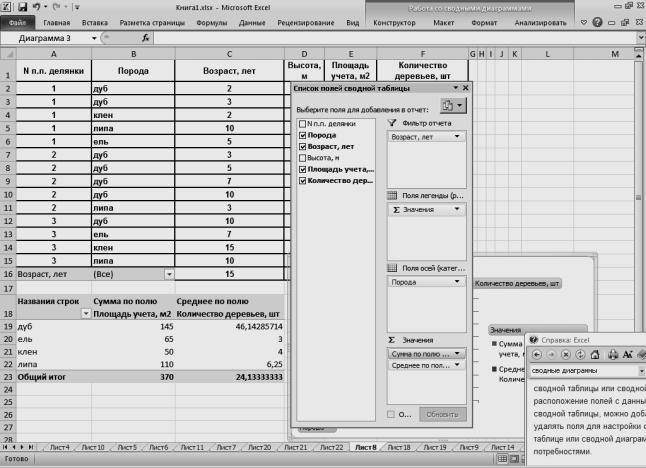This screenshot has height=468, width=646.
Task: Go to first sheet tab navigation arrow
Action: 5,447
